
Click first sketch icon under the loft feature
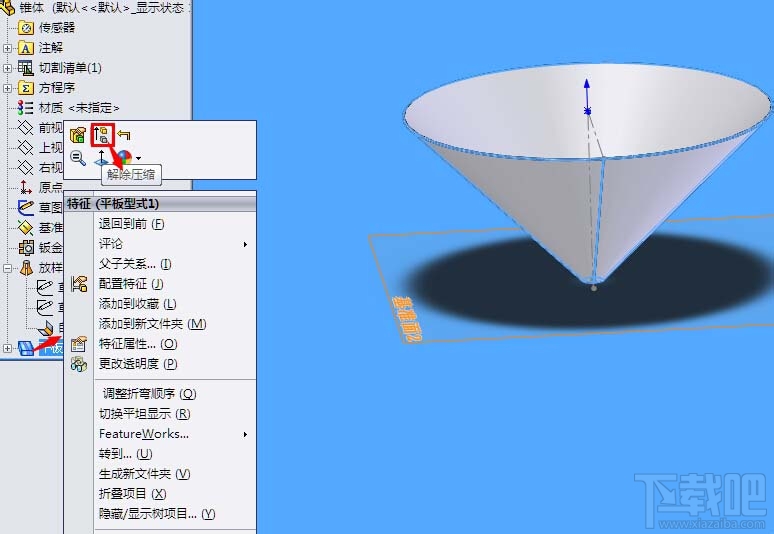pyautogui.click(x=45, y=287)
